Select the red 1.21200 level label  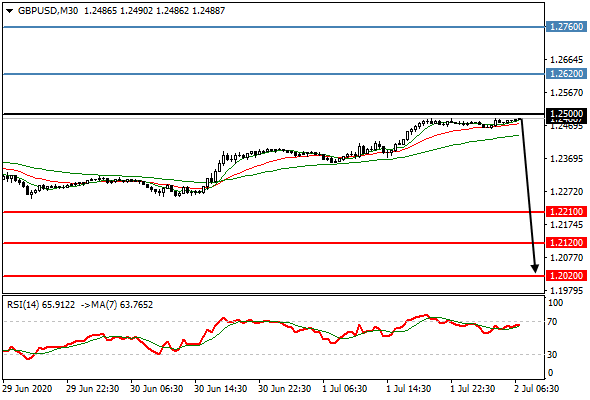(566, 243)
